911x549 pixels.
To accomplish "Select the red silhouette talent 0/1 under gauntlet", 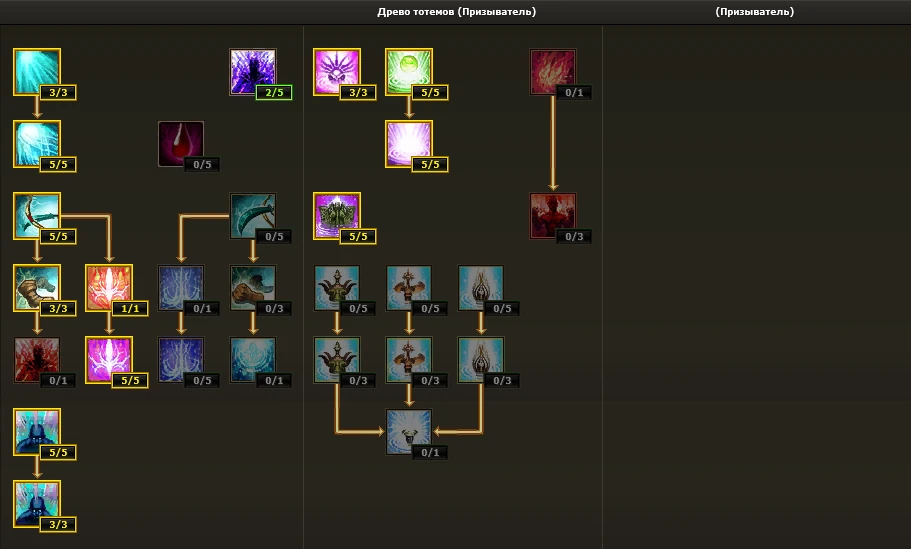I will (x=37, y=360).
